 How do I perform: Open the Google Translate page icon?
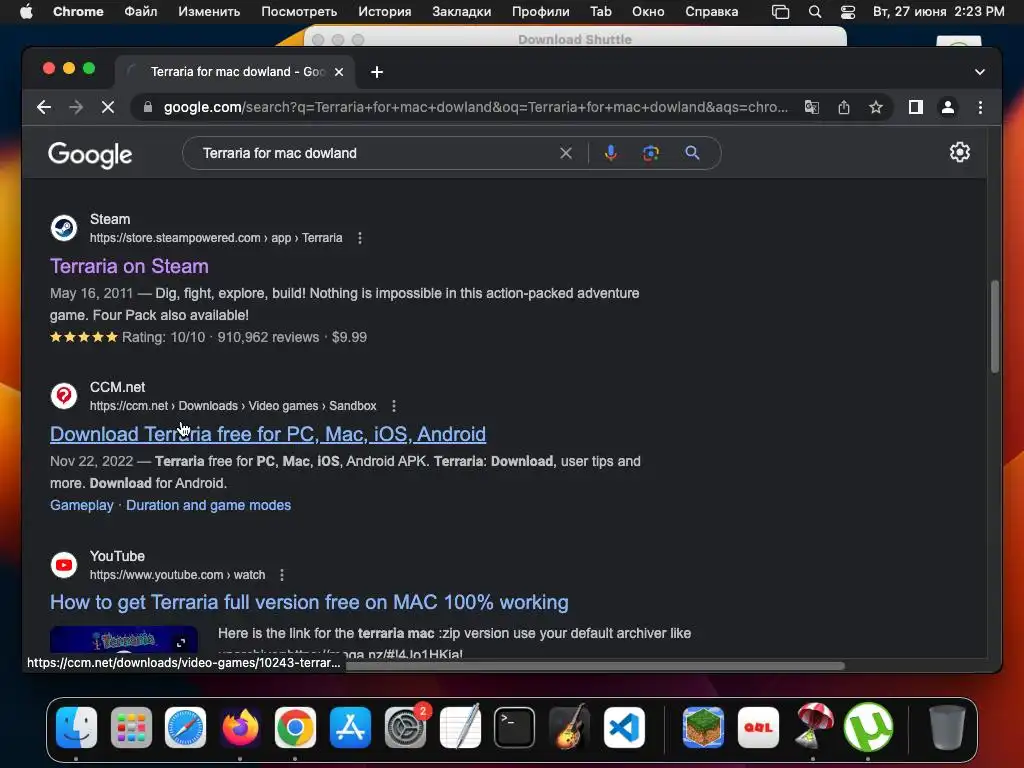coord(812,107)
